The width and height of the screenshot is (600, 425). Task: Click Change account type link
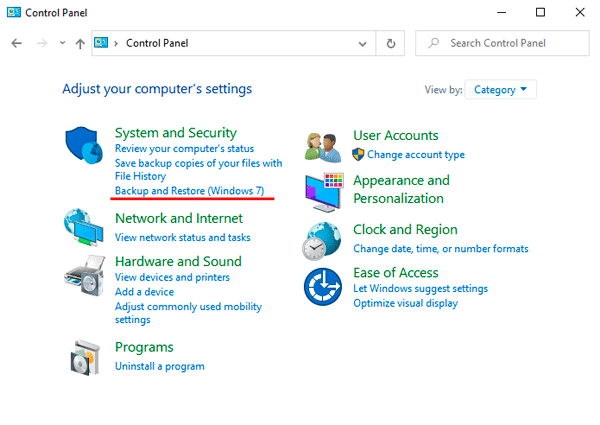[416, 155]
